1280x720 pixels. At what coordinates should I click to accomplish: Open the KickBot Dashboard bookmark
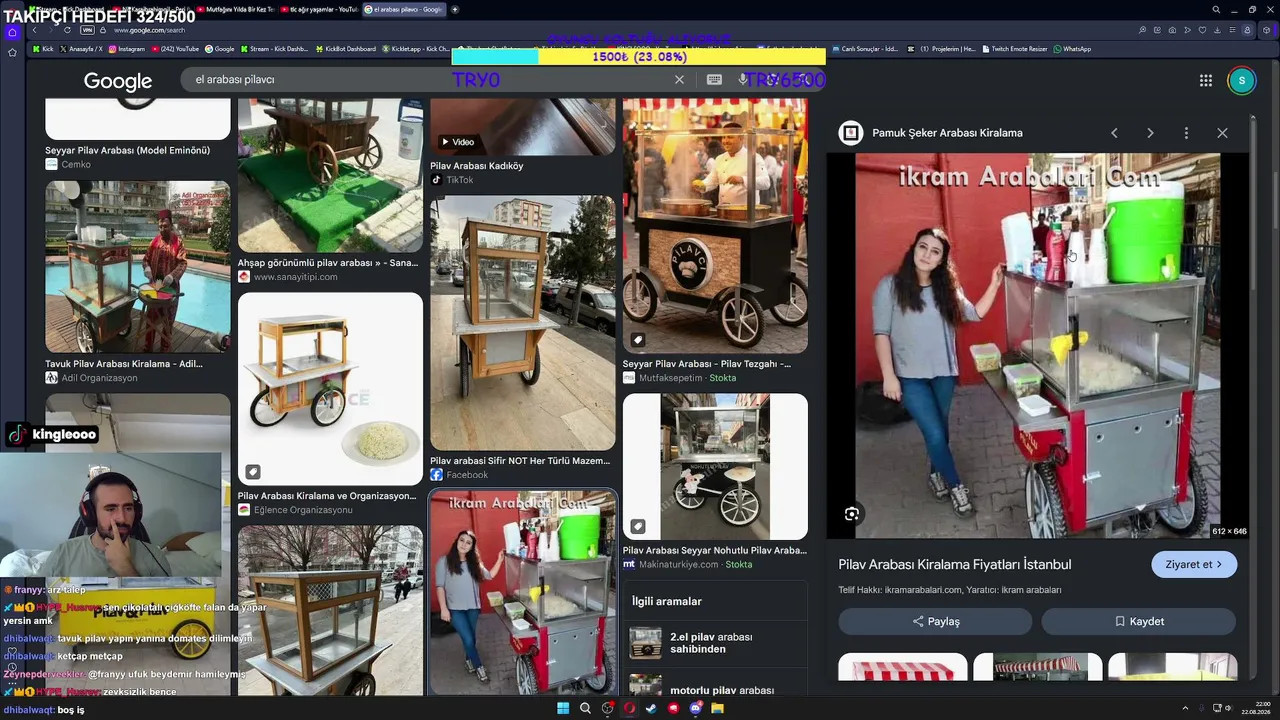click(345, 49)
